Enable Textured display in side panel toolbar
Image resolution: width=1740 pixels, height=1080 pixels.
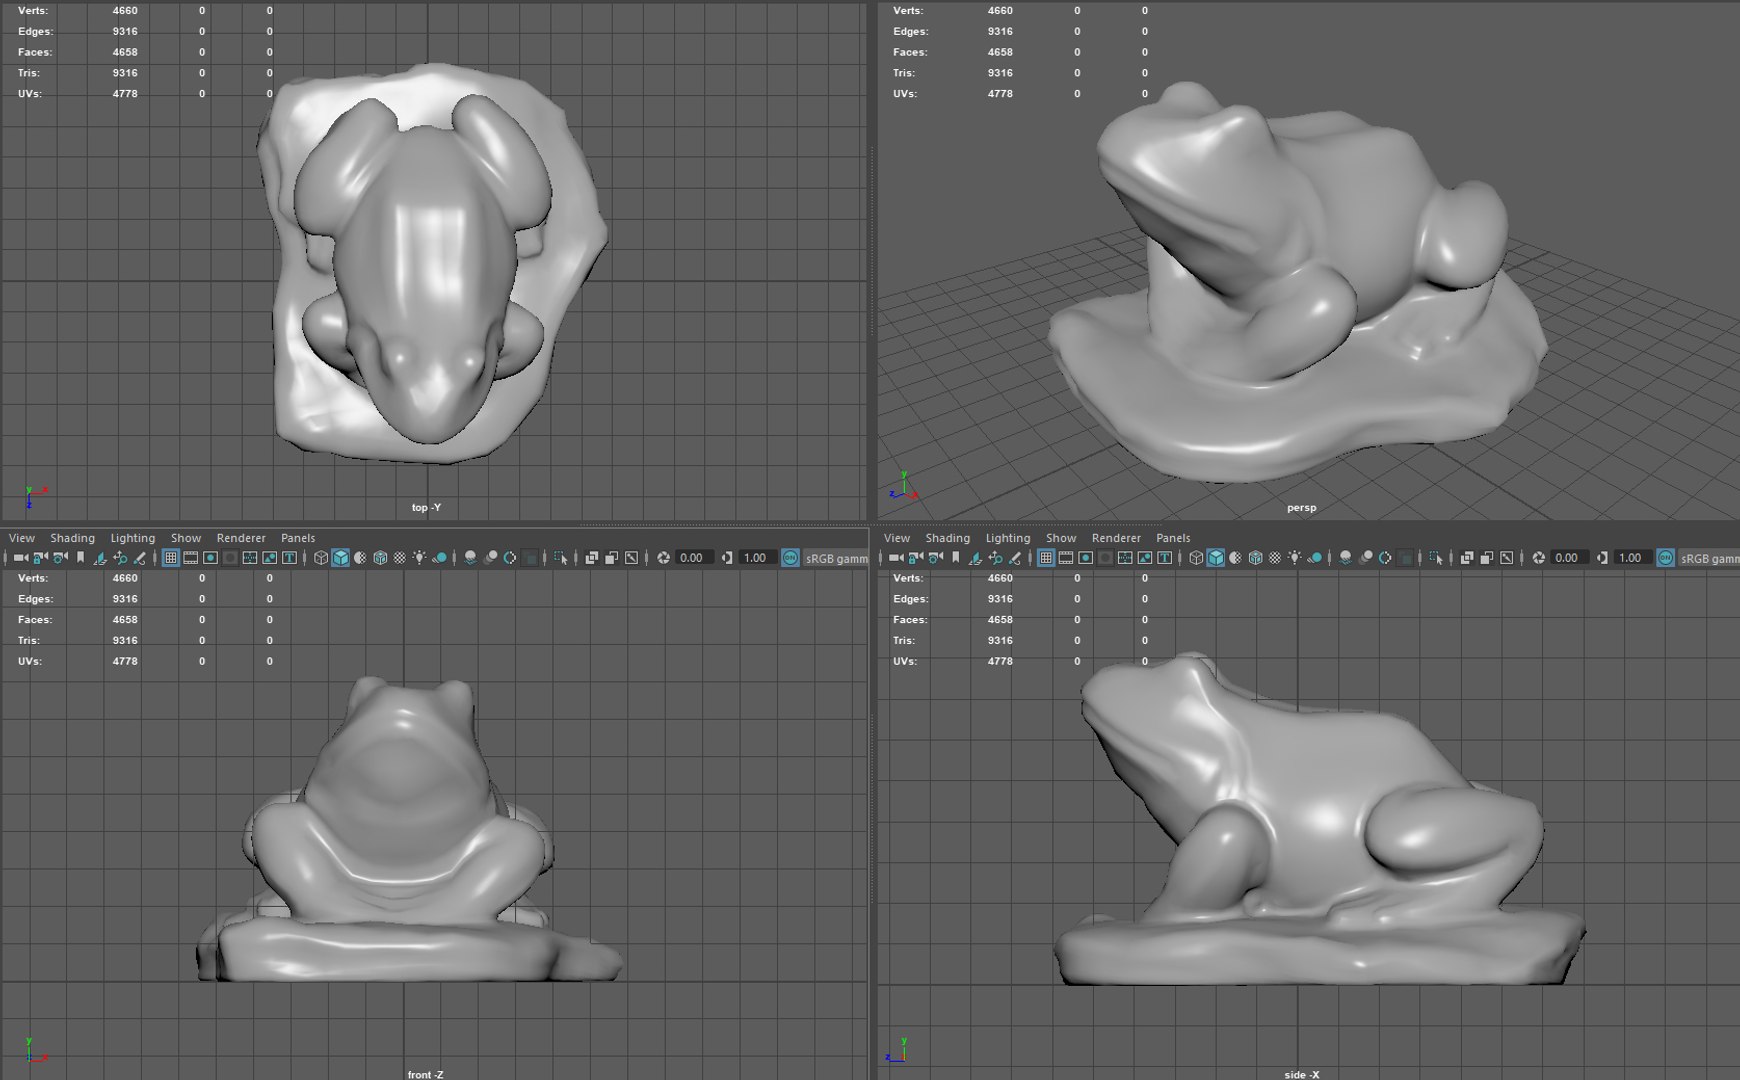1275,558
